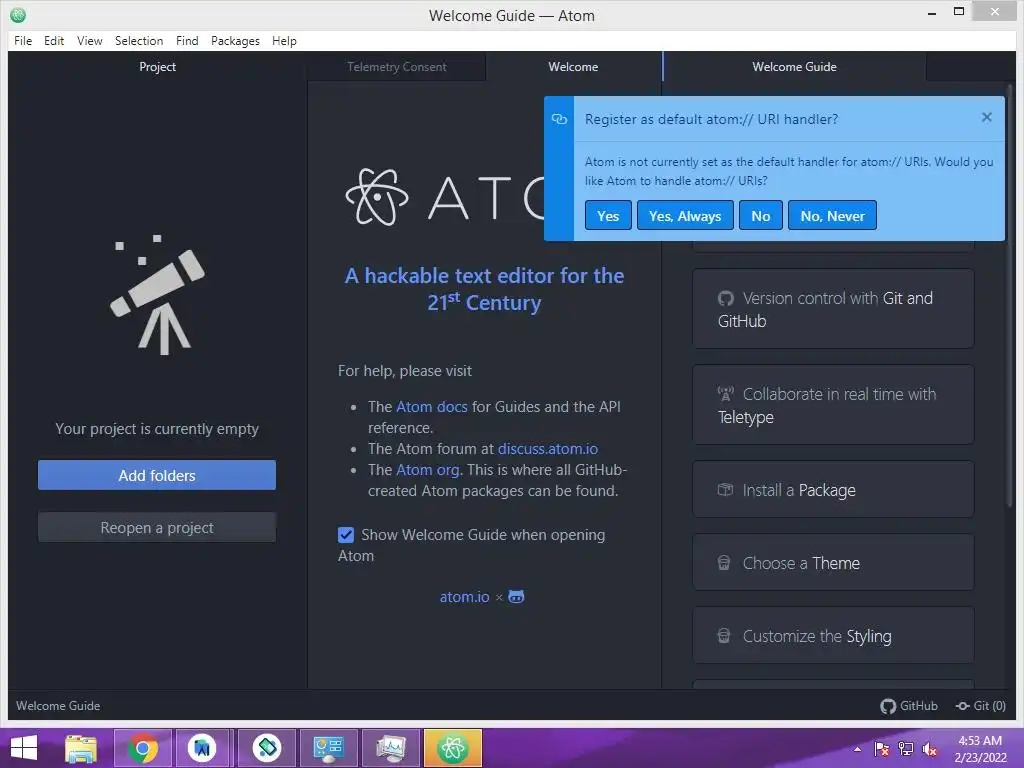Click the Welcome Guide pane scrollbar
Viewport: 1024px width, 768px height.
pos(1010,297)
